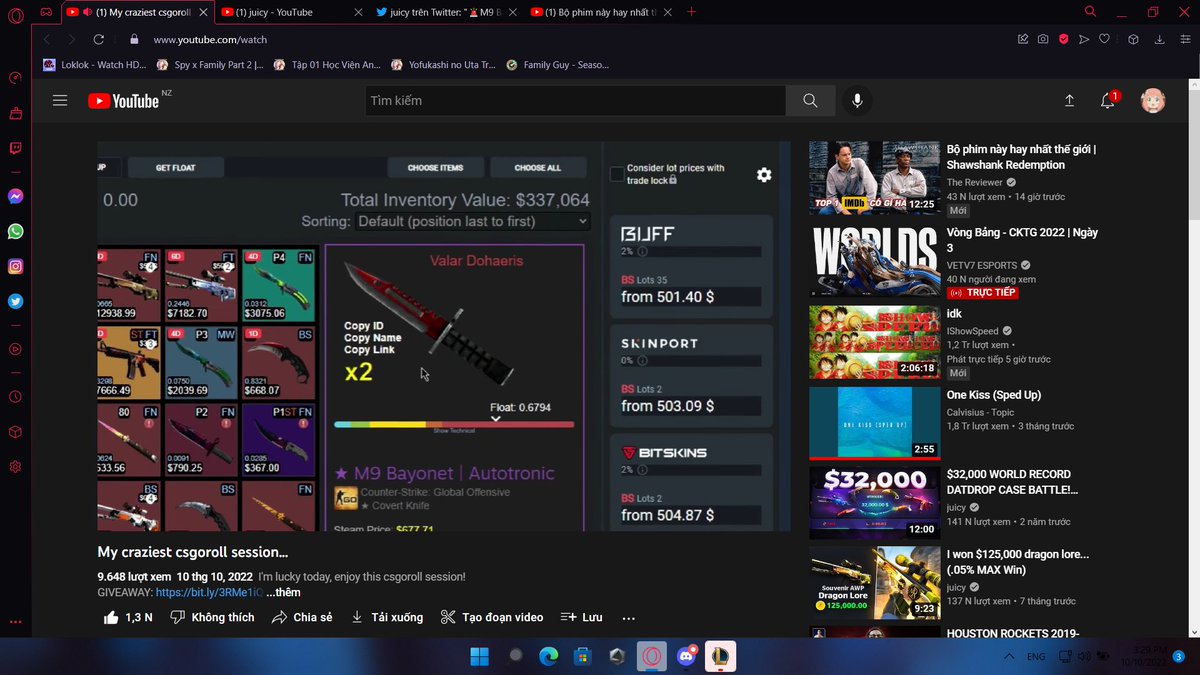Open more actions ellipsis under the video

(629, 617)
